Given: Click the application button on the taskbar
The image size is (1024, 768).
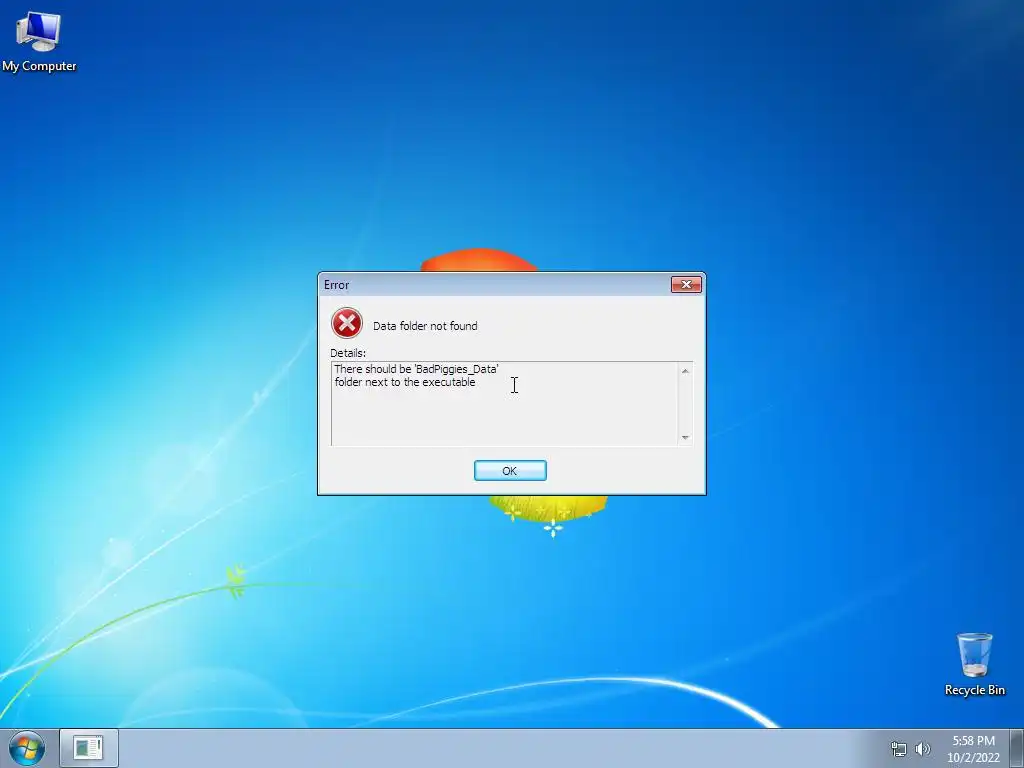Looking at the screenshot, I should tap(89, 748).
